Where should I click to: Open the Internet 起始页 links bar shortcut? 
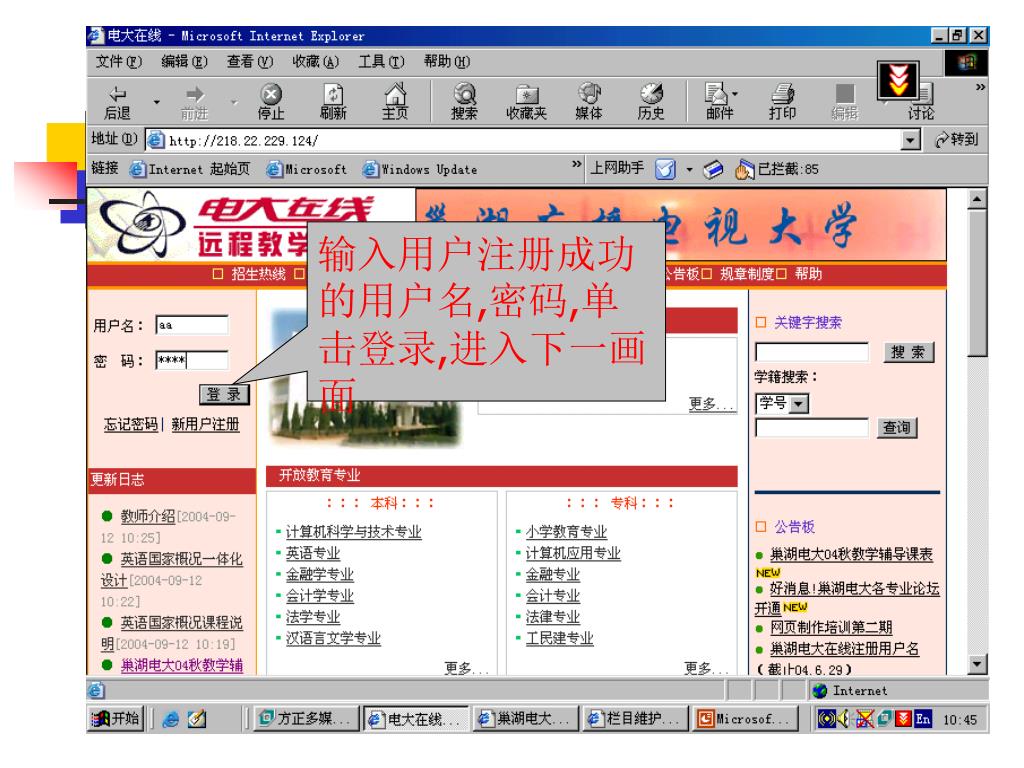[190, 170]
